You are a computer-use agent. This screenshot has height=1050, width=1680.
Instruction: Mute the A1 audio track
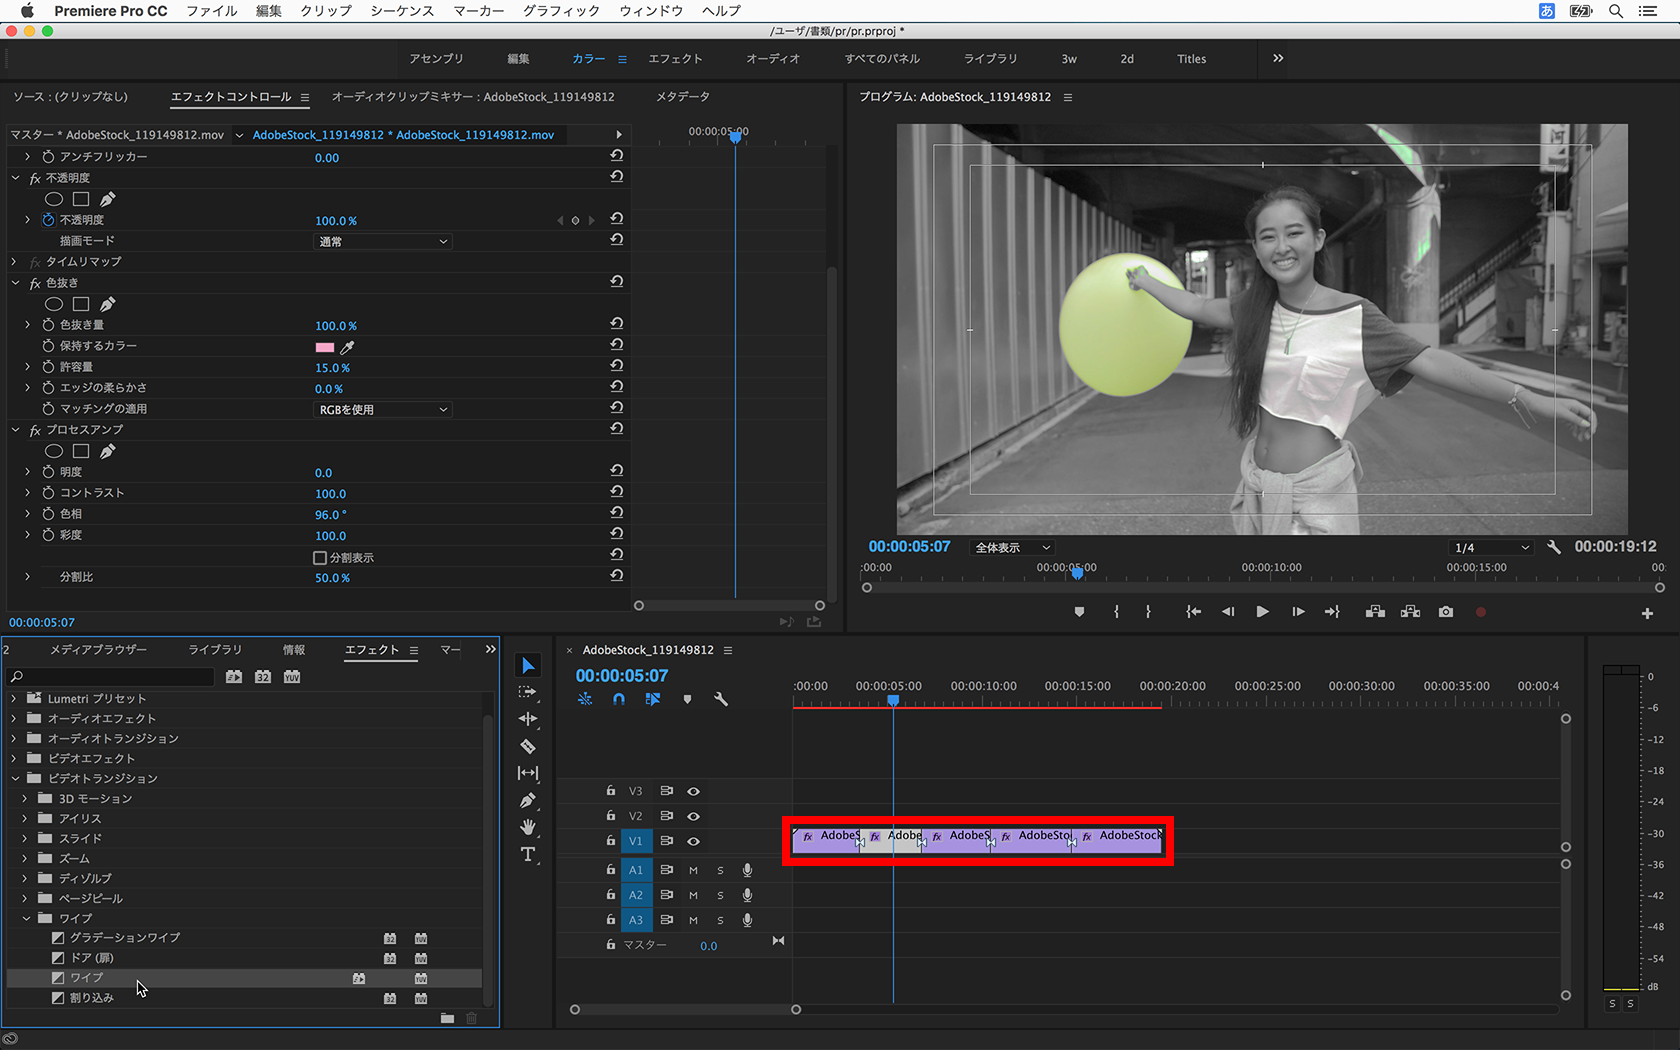[x=693, y=870]
